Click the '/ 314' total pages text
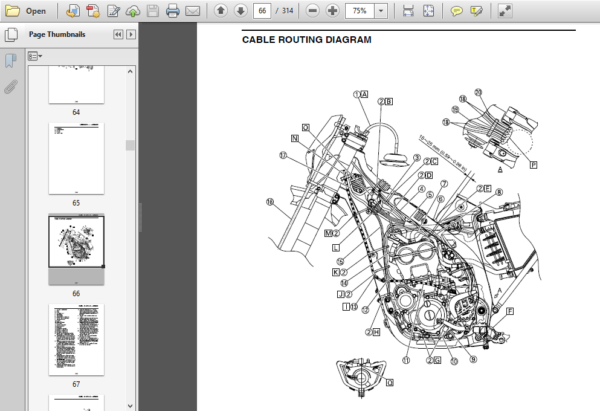 click(x=284, y=11)
